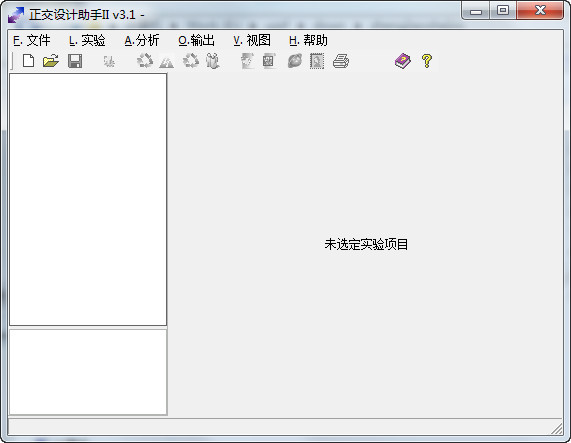Click the grayed-out globe toolbar icon
Image resolution: width=571 pixels, height=443 pixels.
click(295, 61)
